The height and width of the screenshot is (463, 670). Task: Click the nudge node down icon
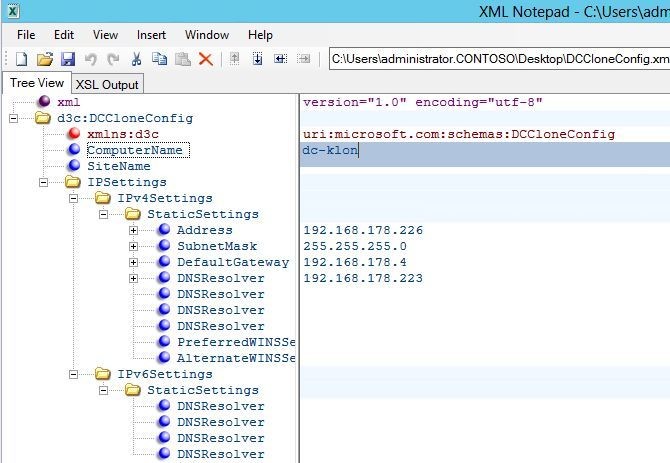click(258, 59)
